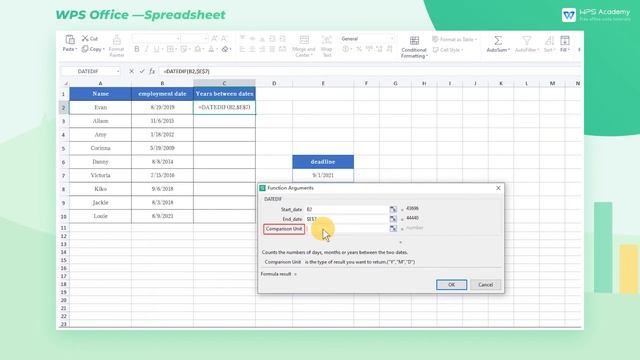Open the General number format dropdown

click(391, 38)
